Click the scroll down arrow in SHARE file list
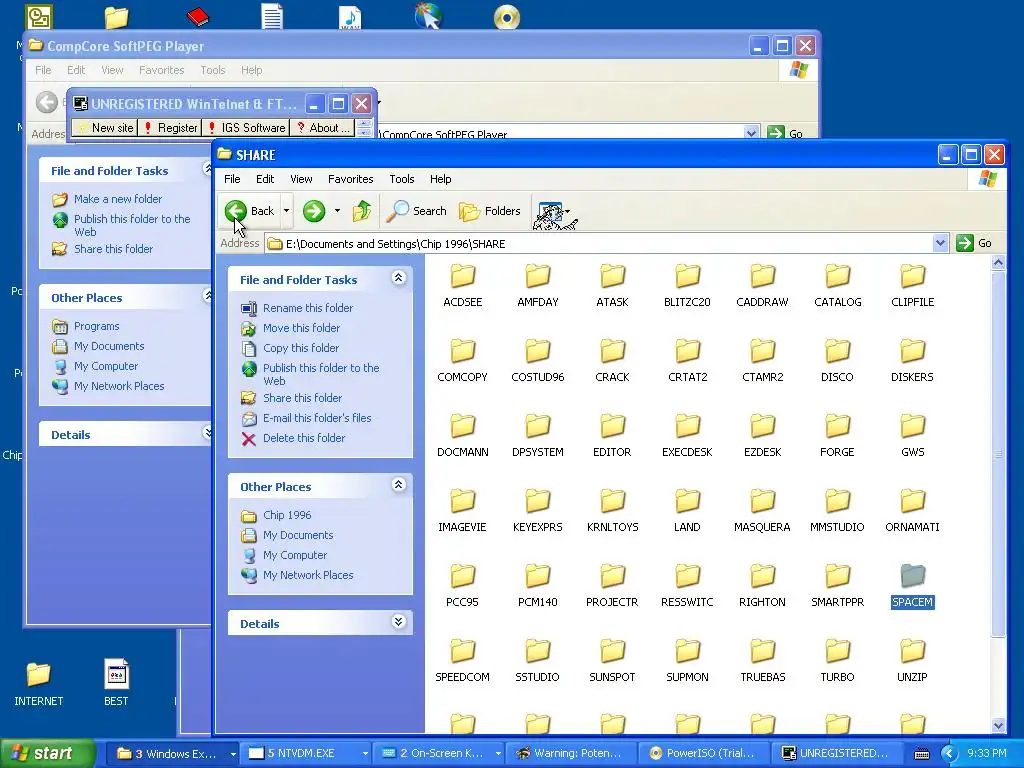Screen dimensions: 1024x768 [998, 725]
